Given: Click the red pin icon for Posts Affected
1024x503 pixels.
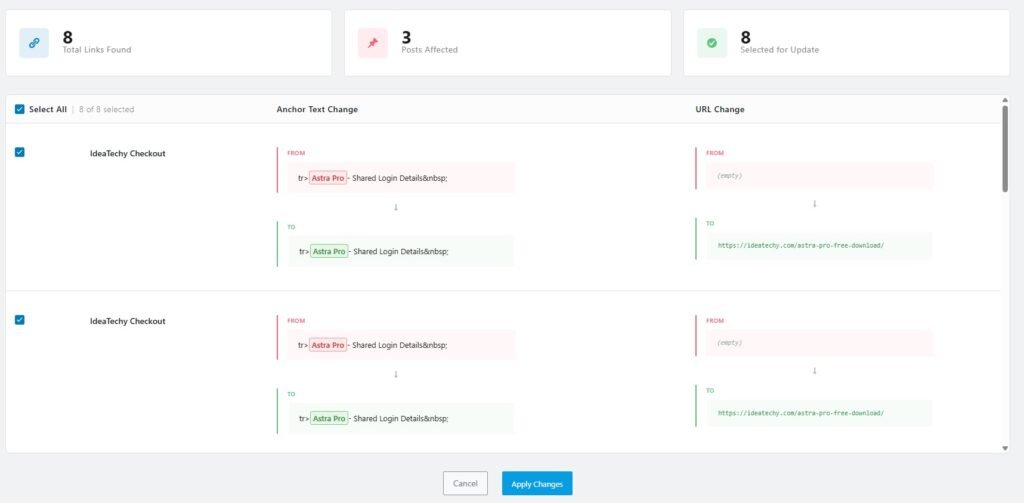Looking at the screenshot, I should [373, 43].
